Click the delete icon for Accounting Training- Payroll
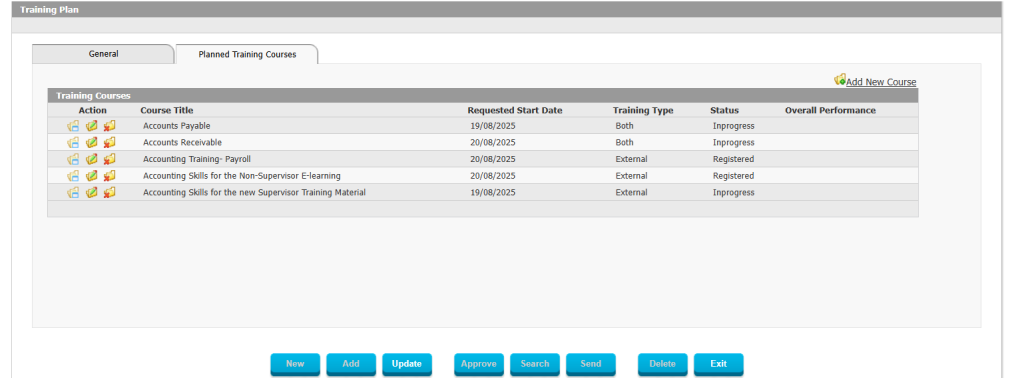 (109, 159)
